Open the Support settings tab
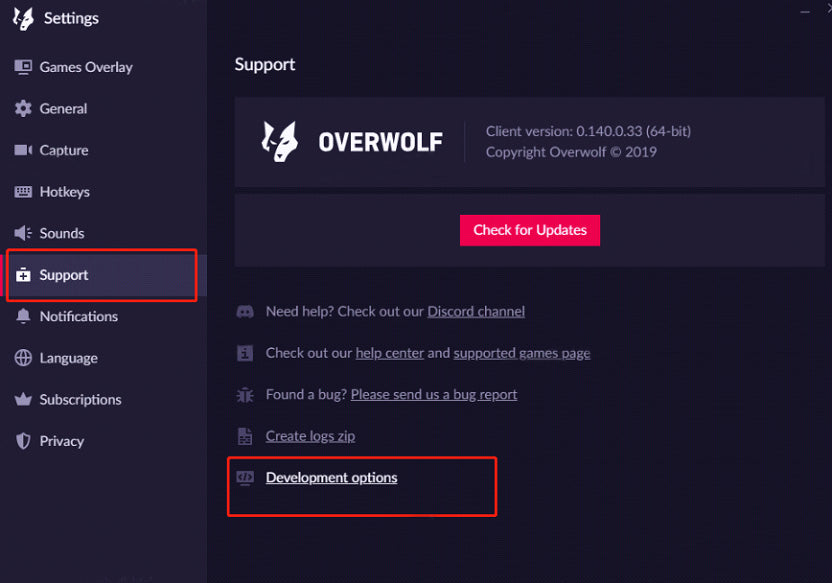This screenshot has height=583, width=832. tap(64, 275)
